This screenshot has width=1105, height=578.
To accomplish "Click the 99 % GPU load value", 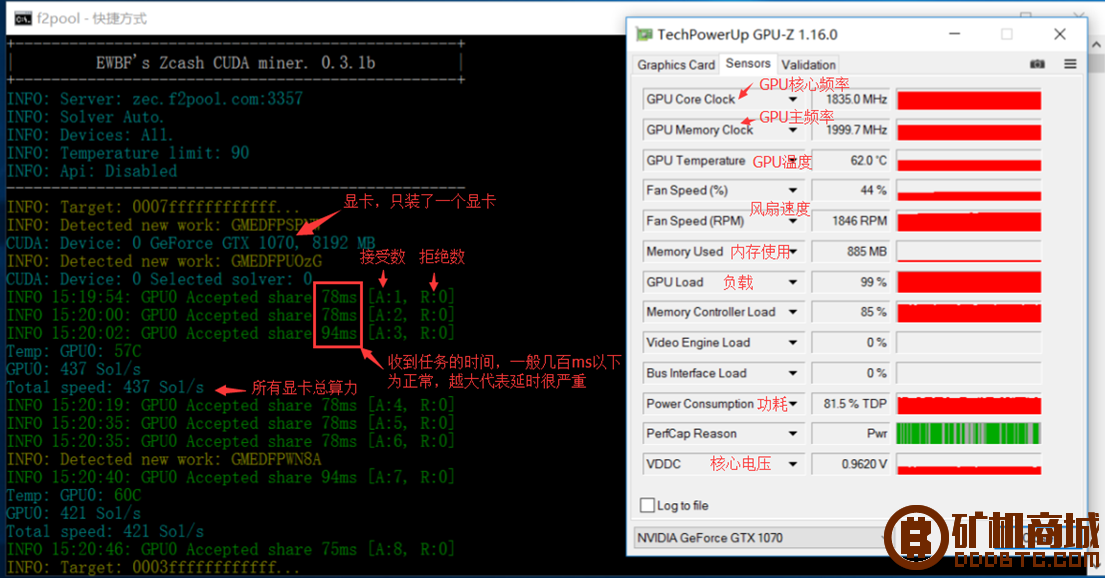I will point(851,282).
